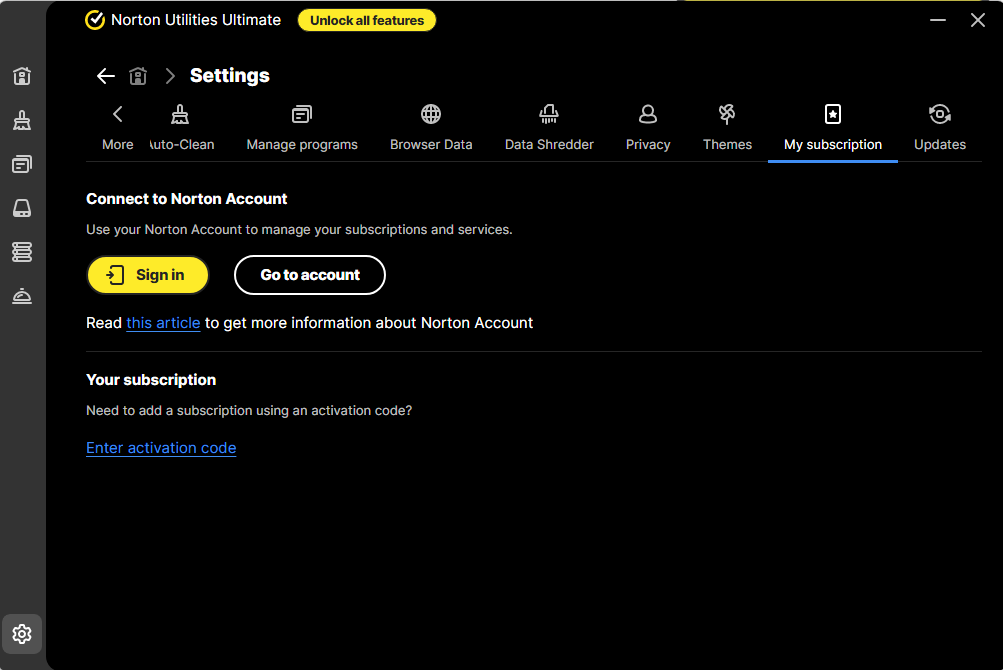
Task: Open the service bell icon in sidebar
Action: (x=22, y=296)
